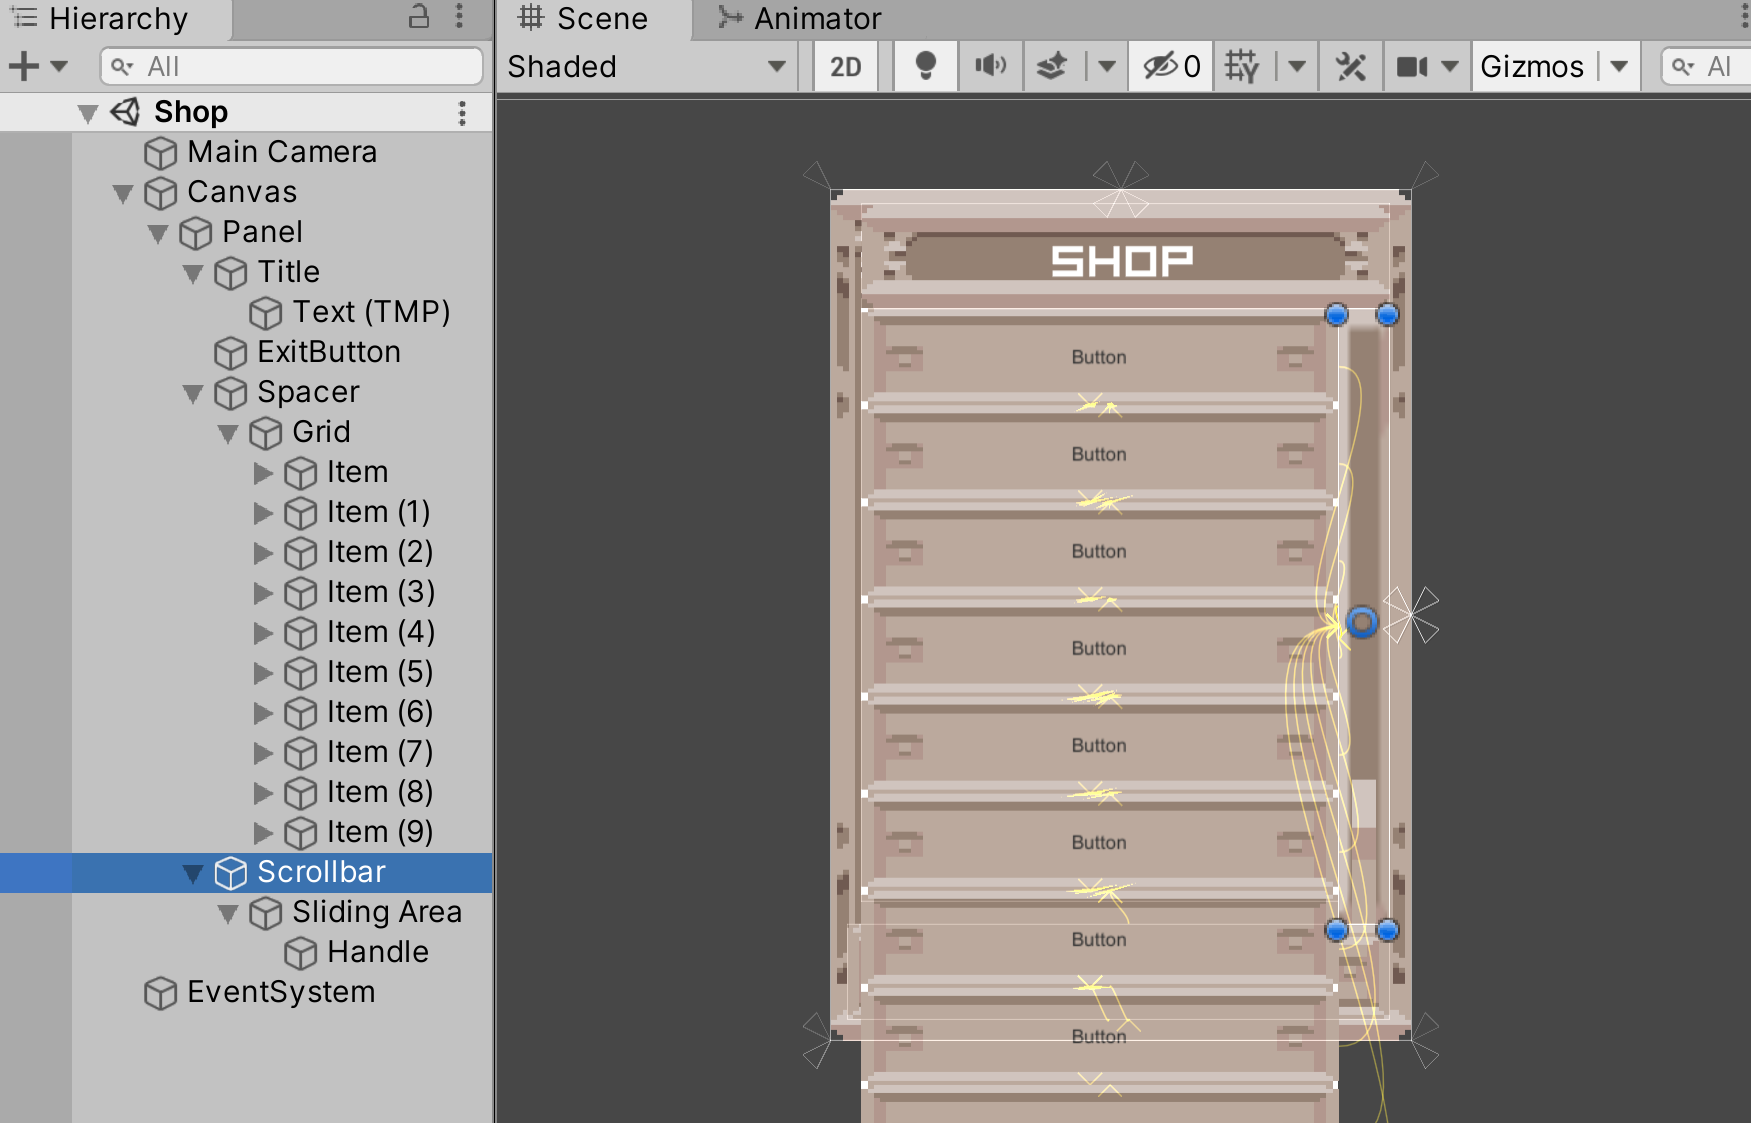This screenshot has height=1123, width=1751.
Task: Collapse the Grid object arrow
Action: 228,433
